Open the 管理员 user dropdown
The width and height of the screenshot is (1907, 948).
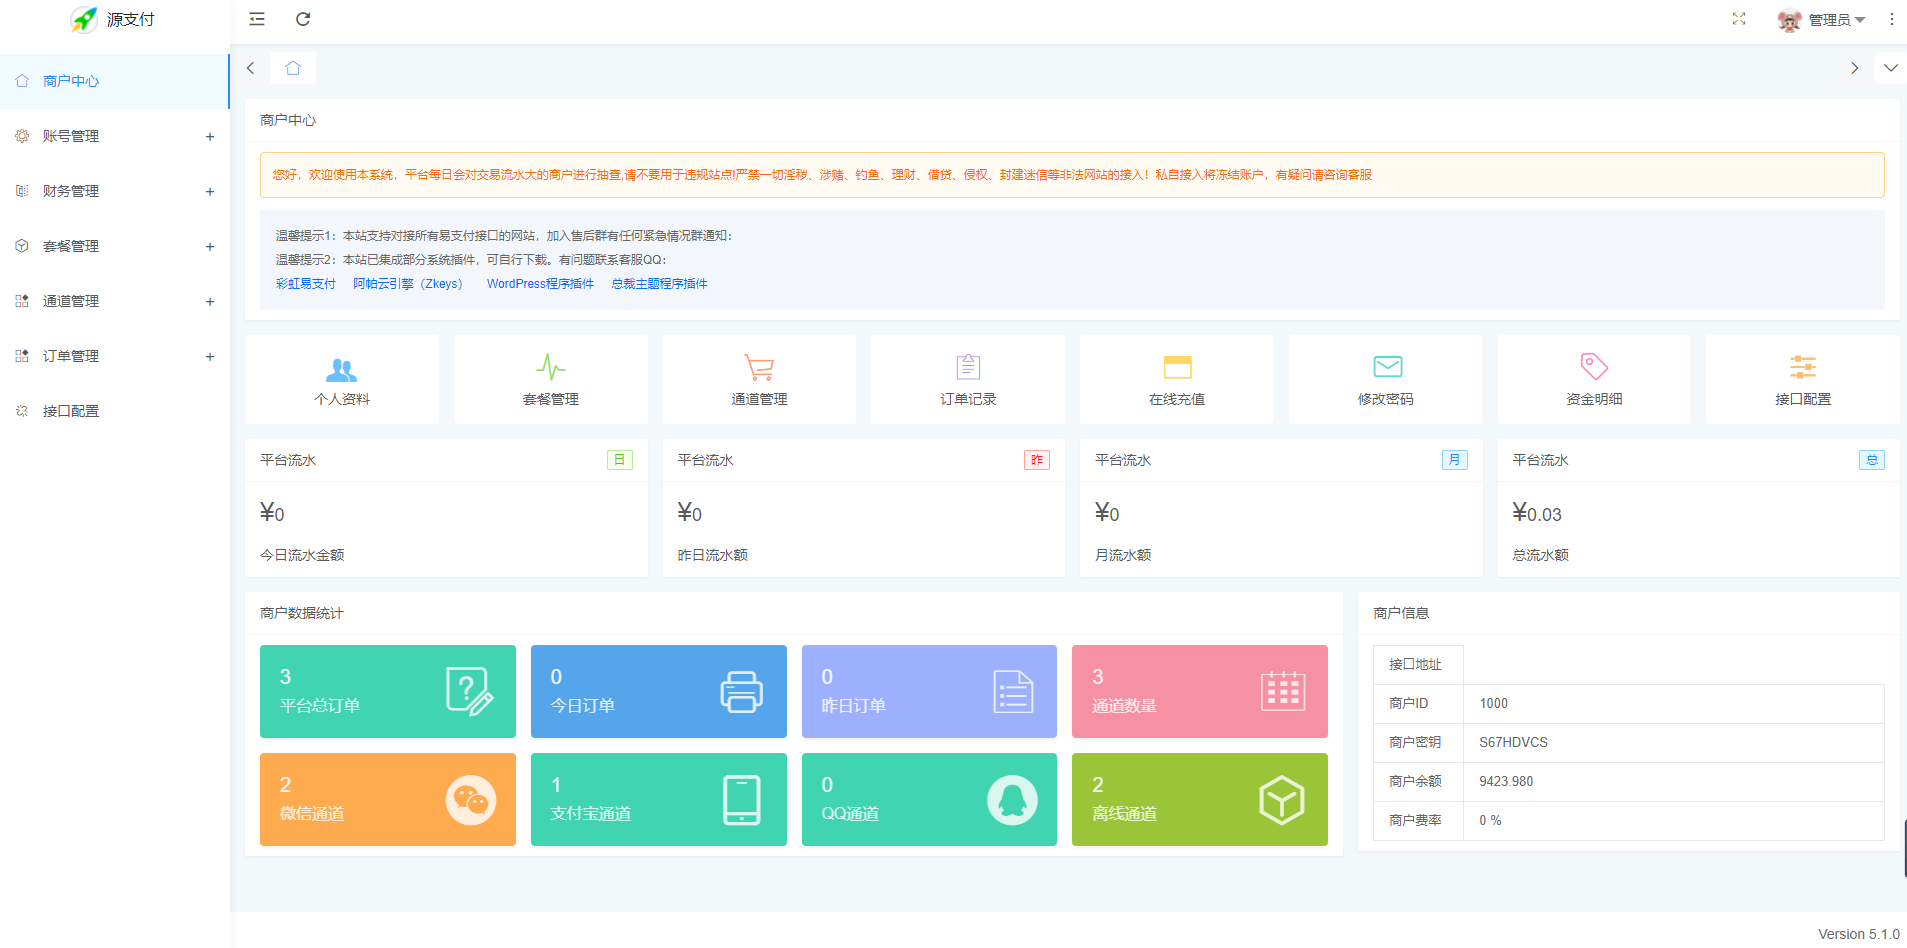point(1836,20)
